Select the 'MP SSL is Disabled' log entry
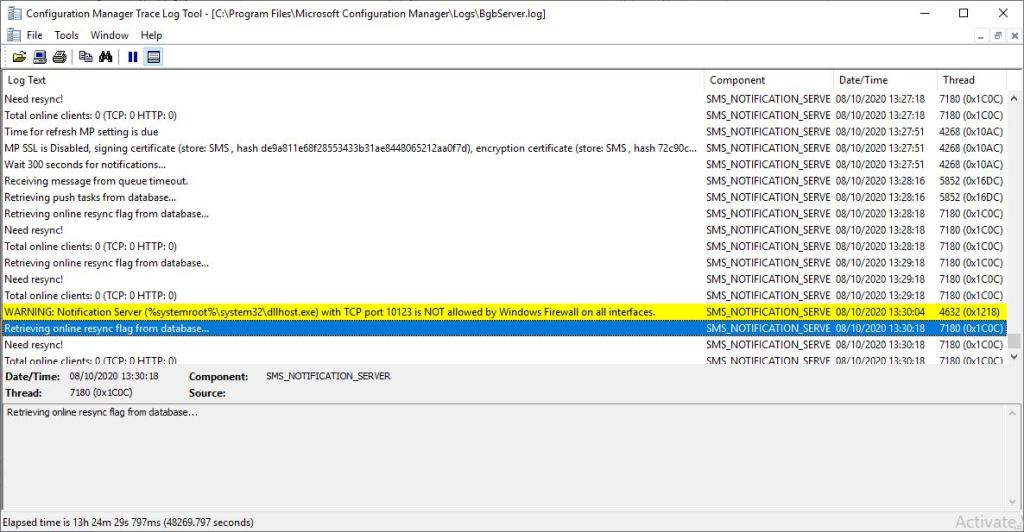Viewport: 1024px width, 532px height. tap(350, 148)
